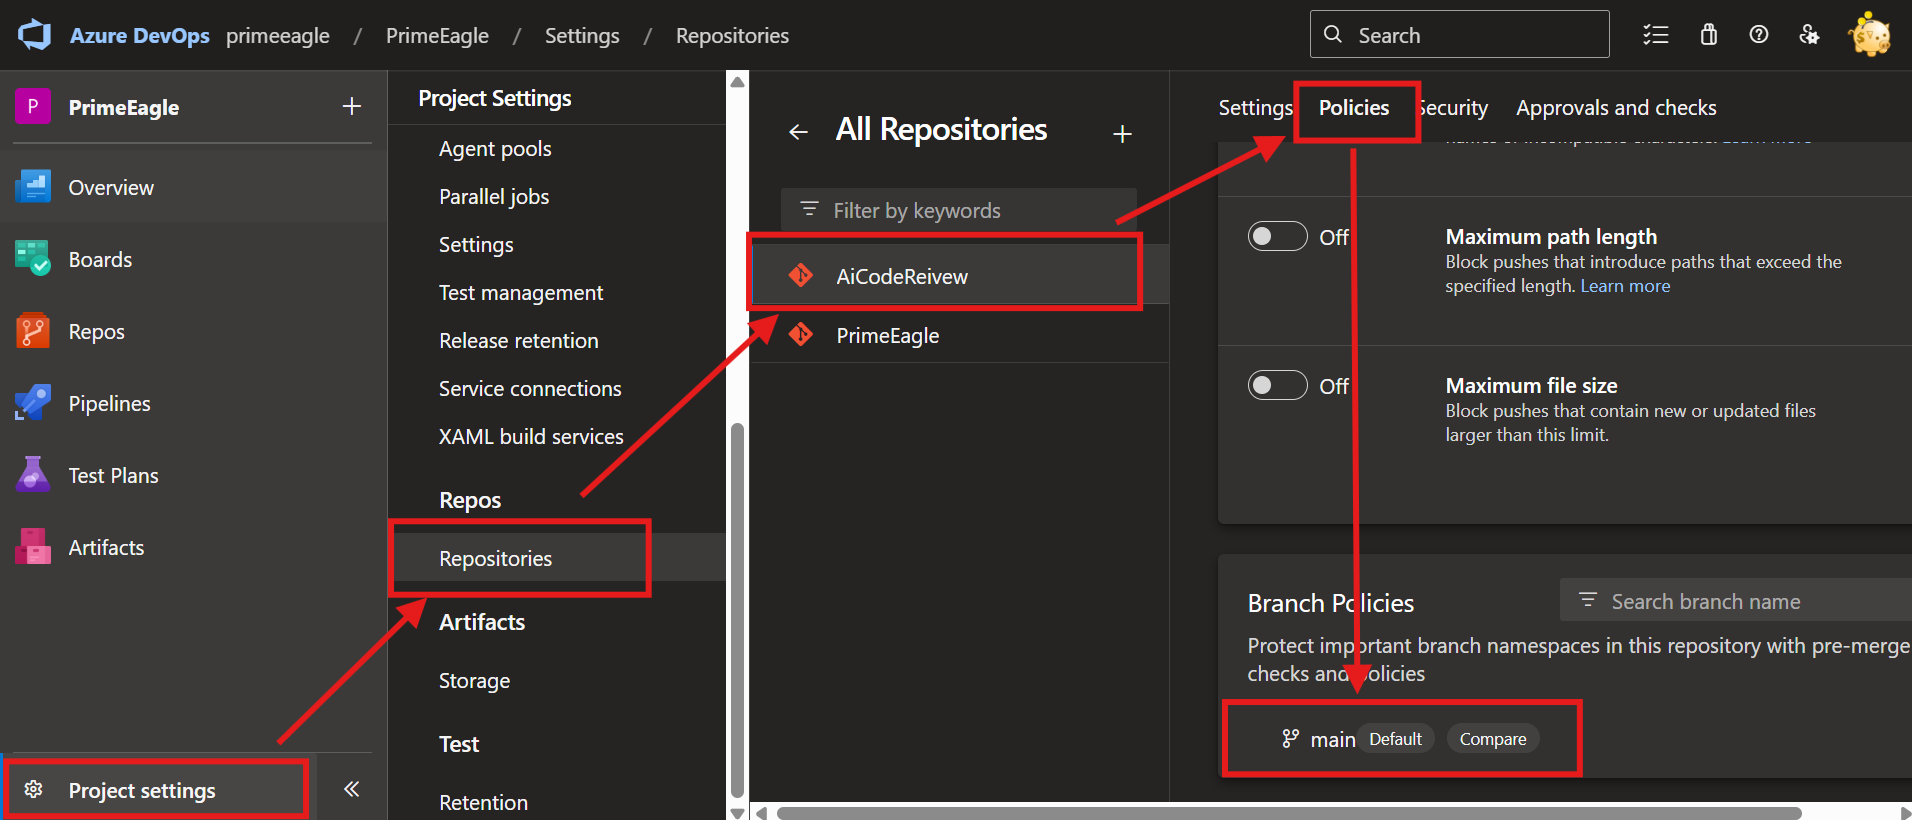Click the settings panel vertical scrollbar thumb
Screen dimensions: 1912x820
[x=738, y=610]
